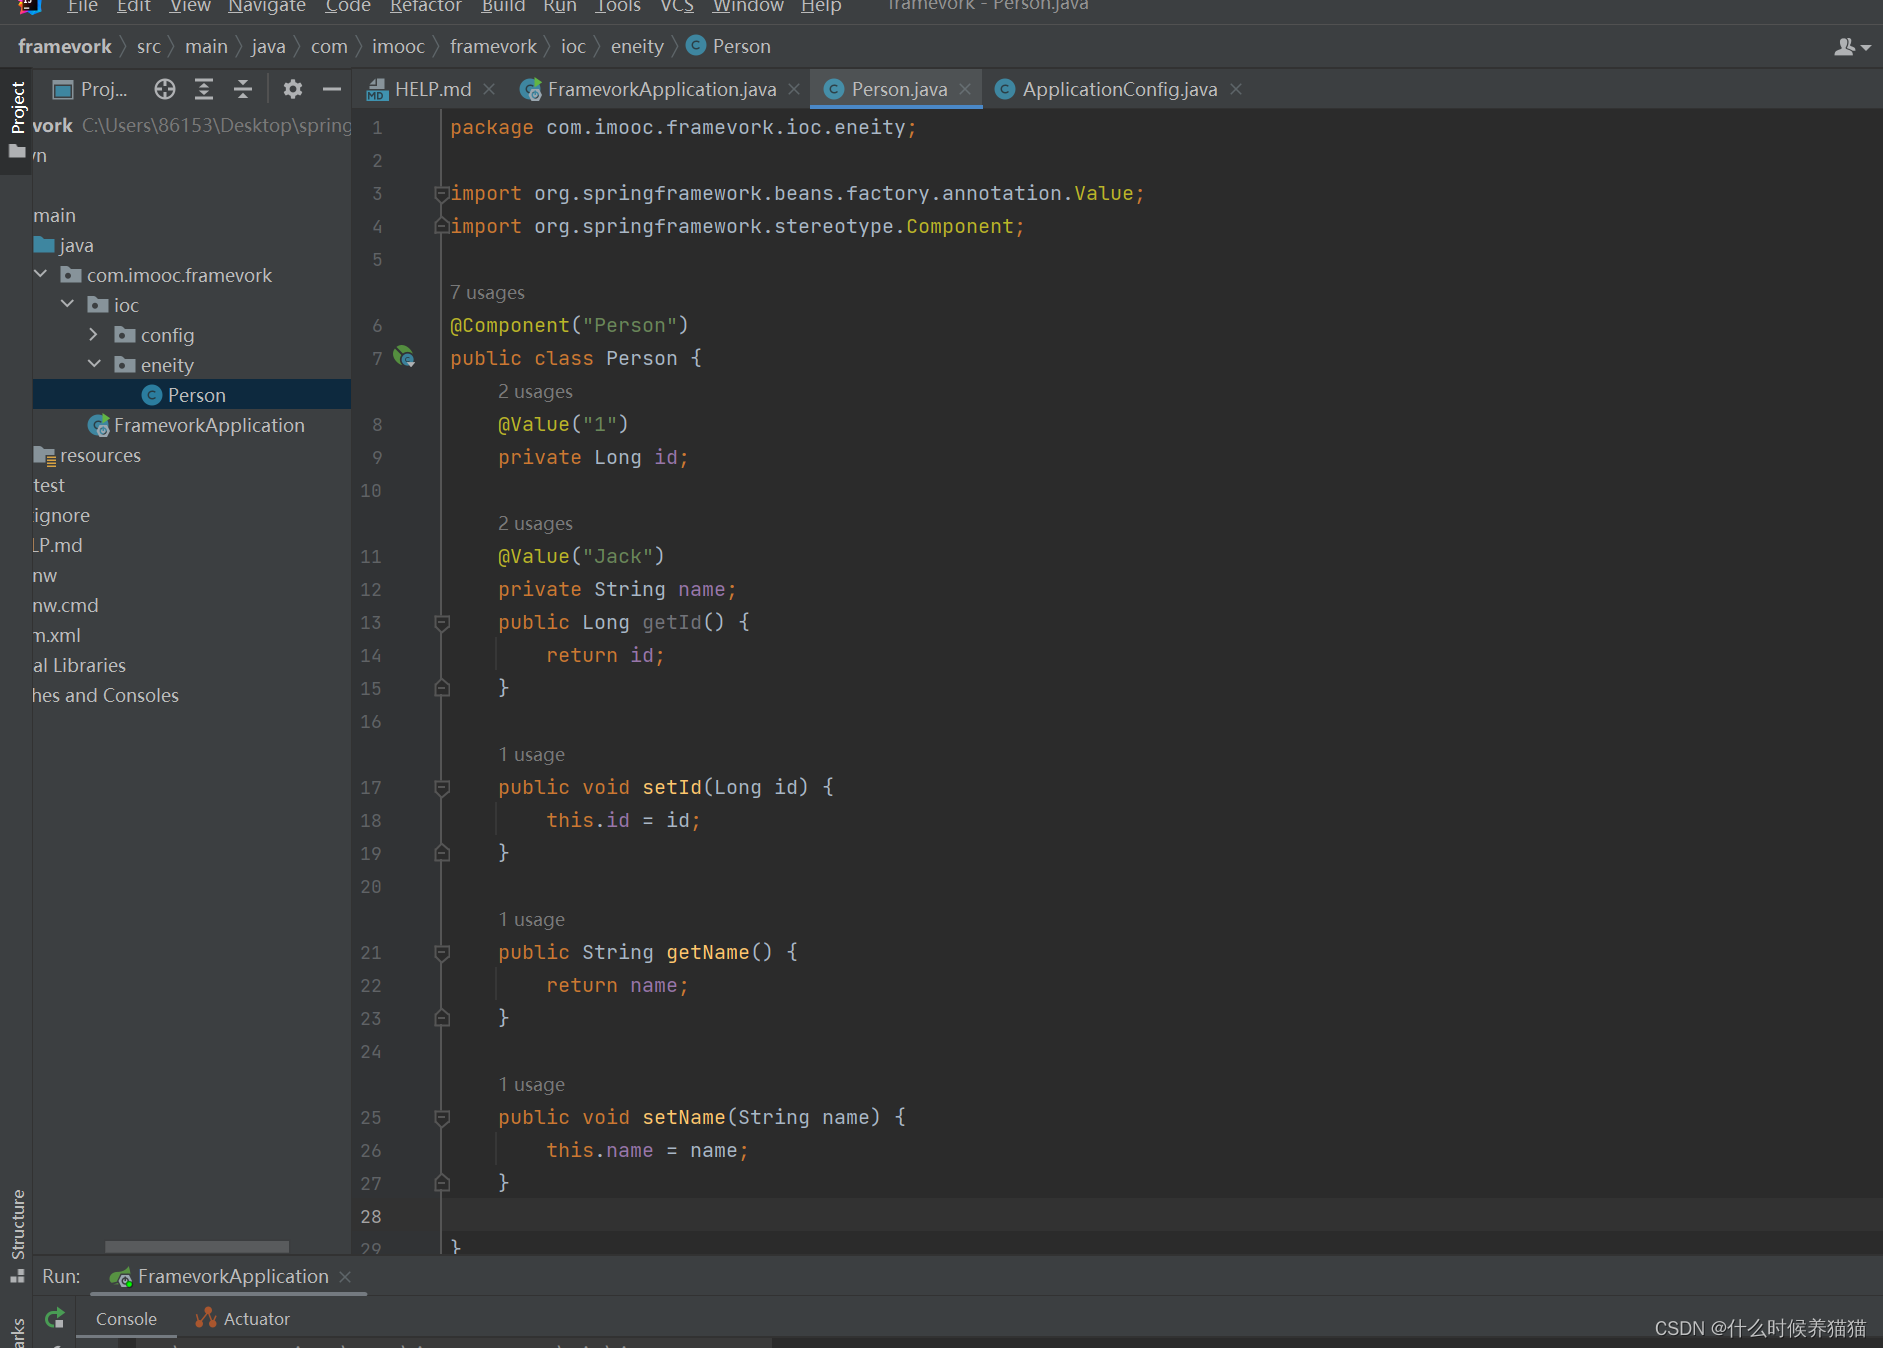Screen dimensions: 1883x1348
Task: Switch to ApplicationConfig.java tab
Action: 1119,90
